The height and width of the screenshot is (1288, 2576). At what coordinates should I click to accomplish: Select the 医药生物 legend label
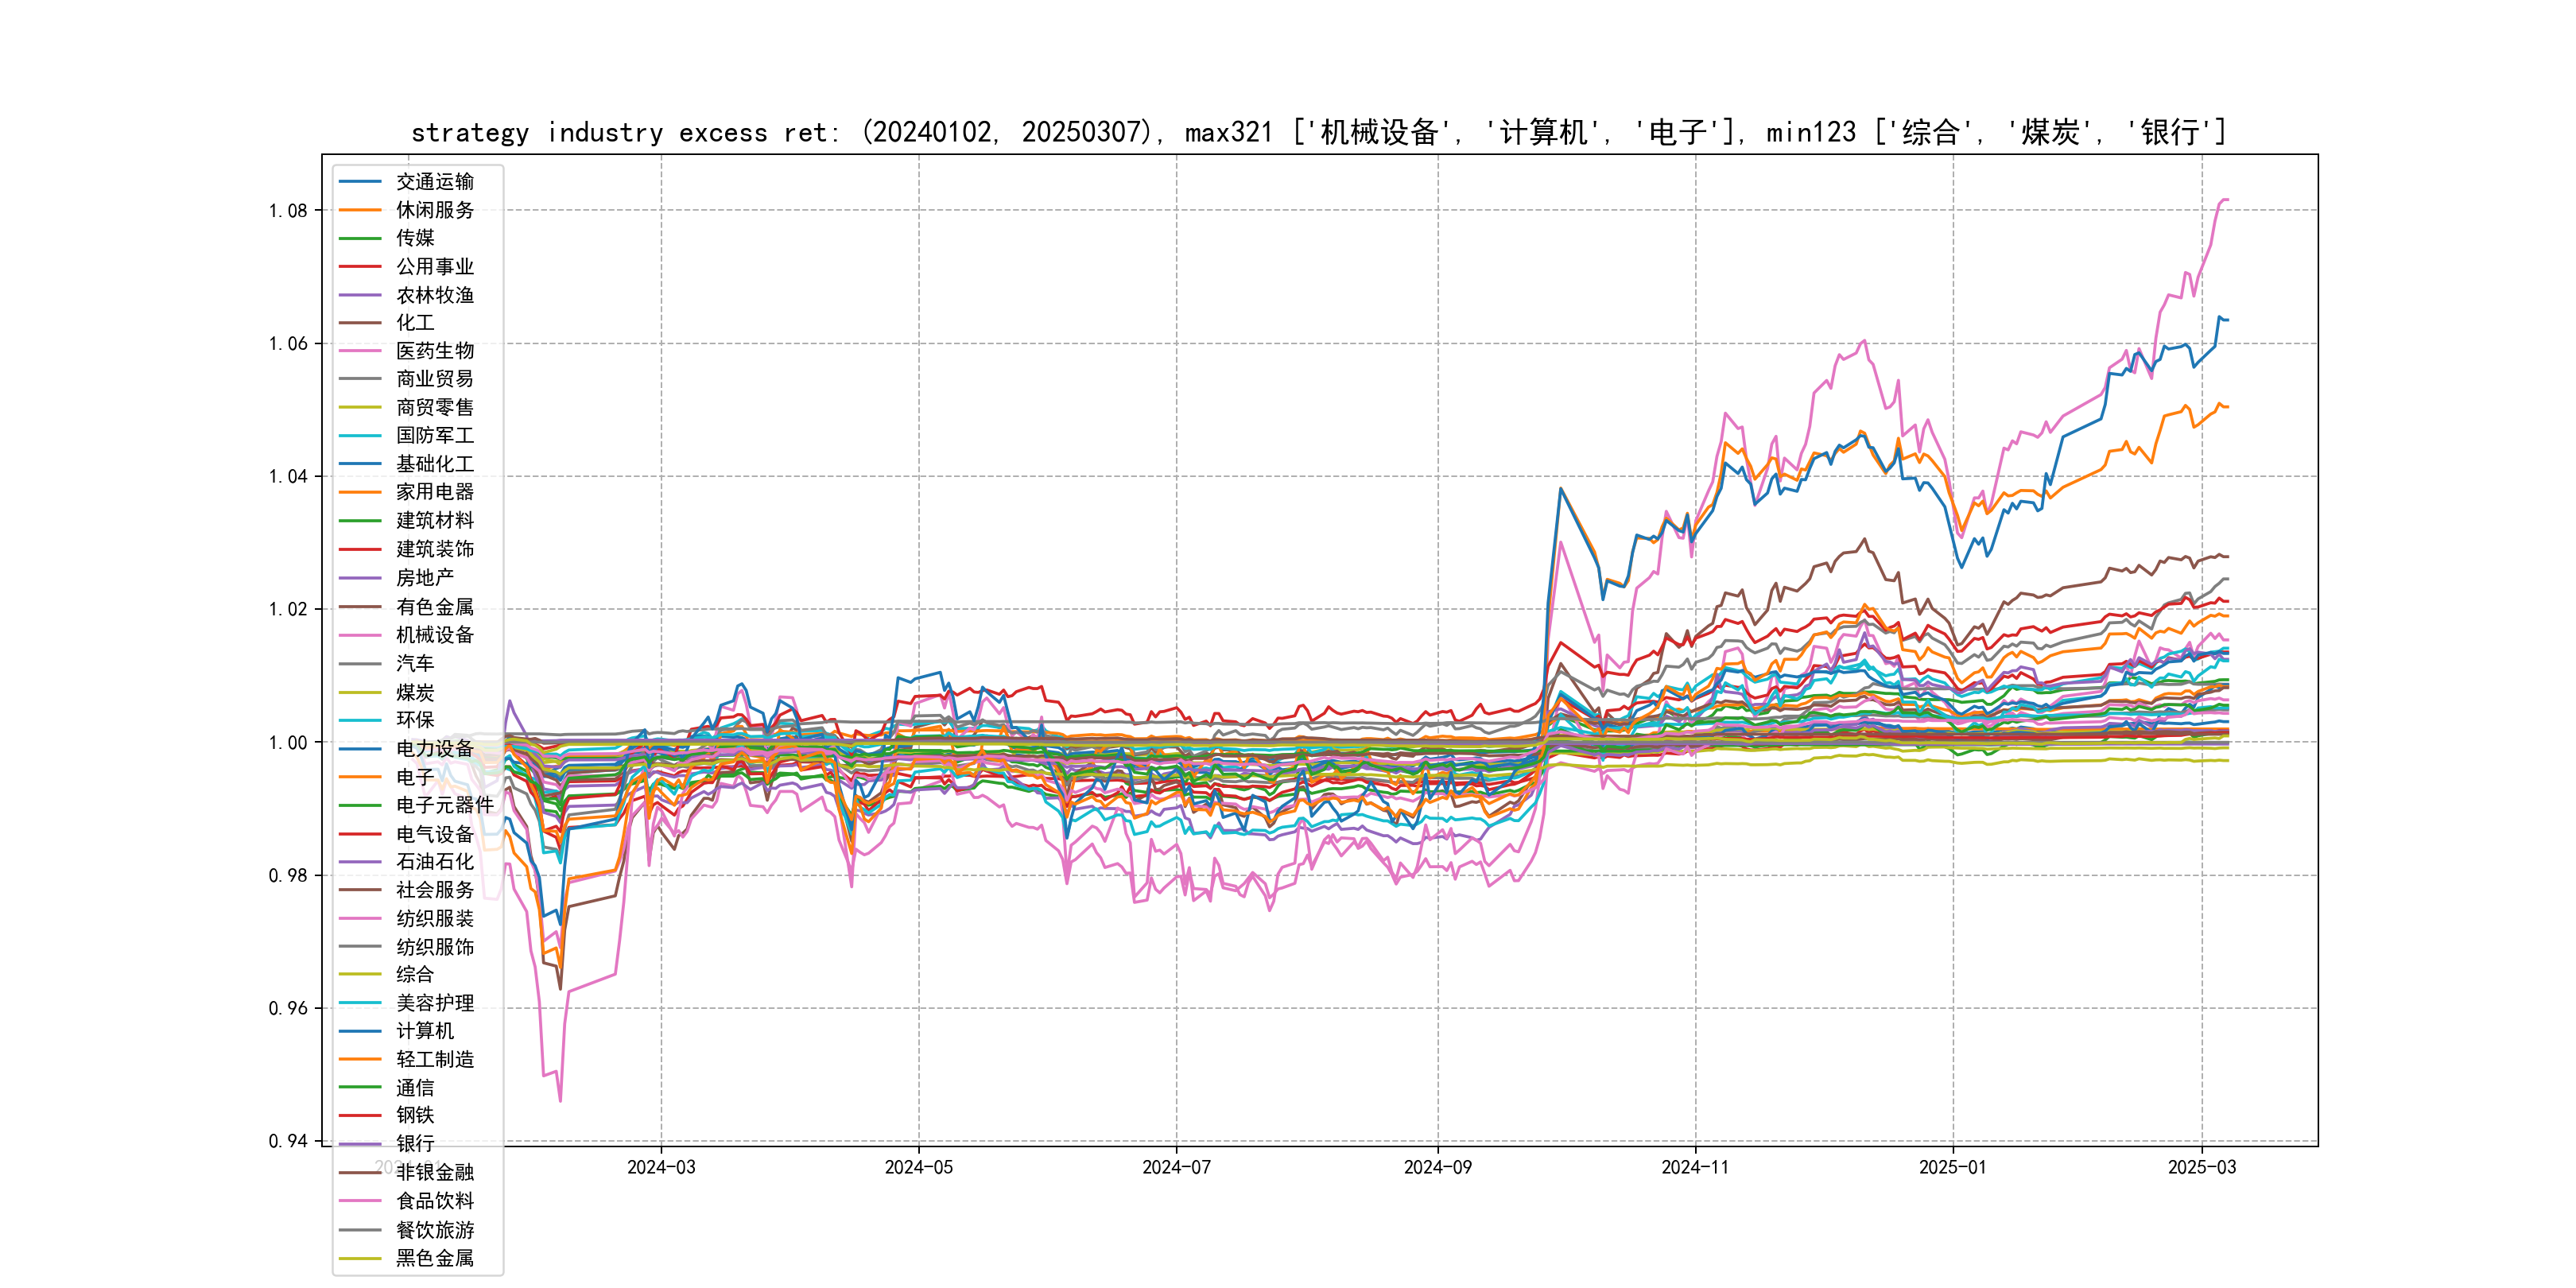(434, 351)
